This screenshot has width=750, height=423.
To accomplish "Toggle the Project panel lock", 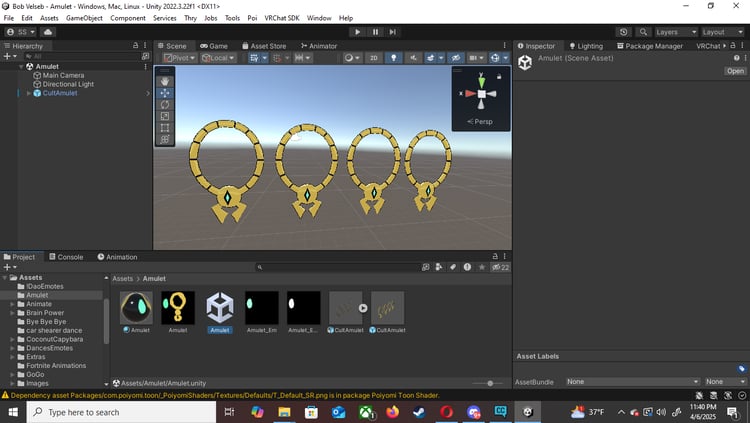I will pyautogui.click(x=495, y=256).
